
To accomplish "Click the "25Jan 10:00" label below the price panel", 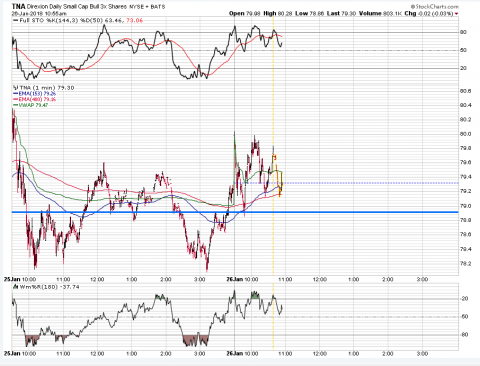I will pyautogui.click(x=20, y=279).
